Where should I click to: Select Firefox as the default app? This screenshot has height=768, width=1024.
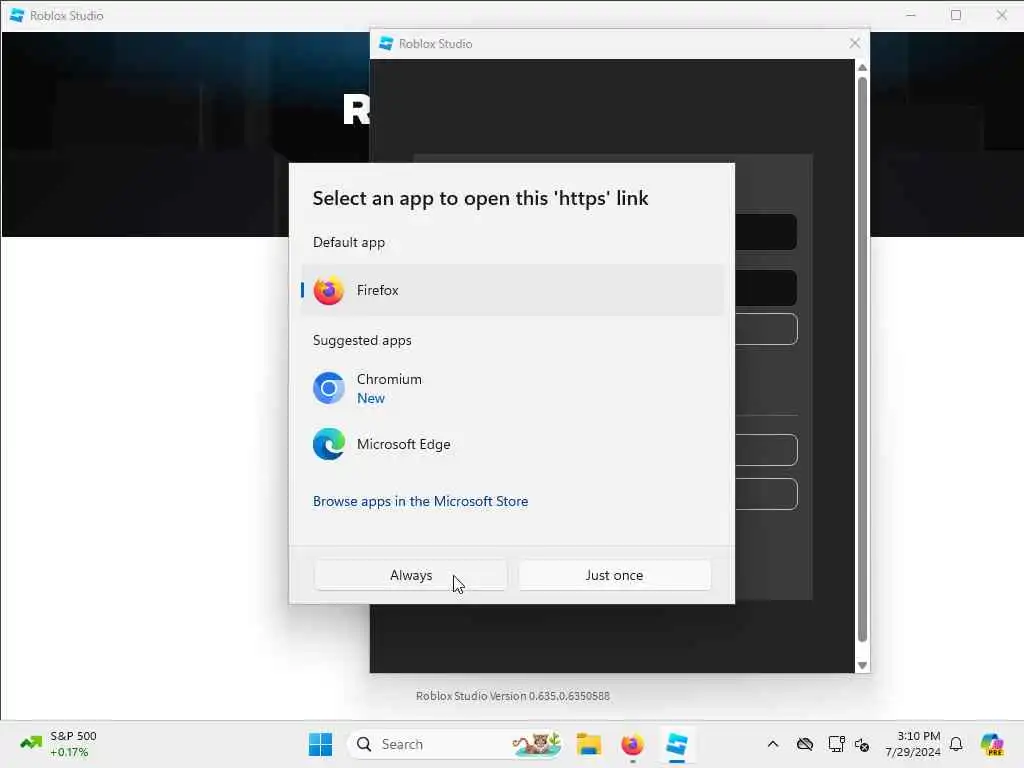[513, 290]
